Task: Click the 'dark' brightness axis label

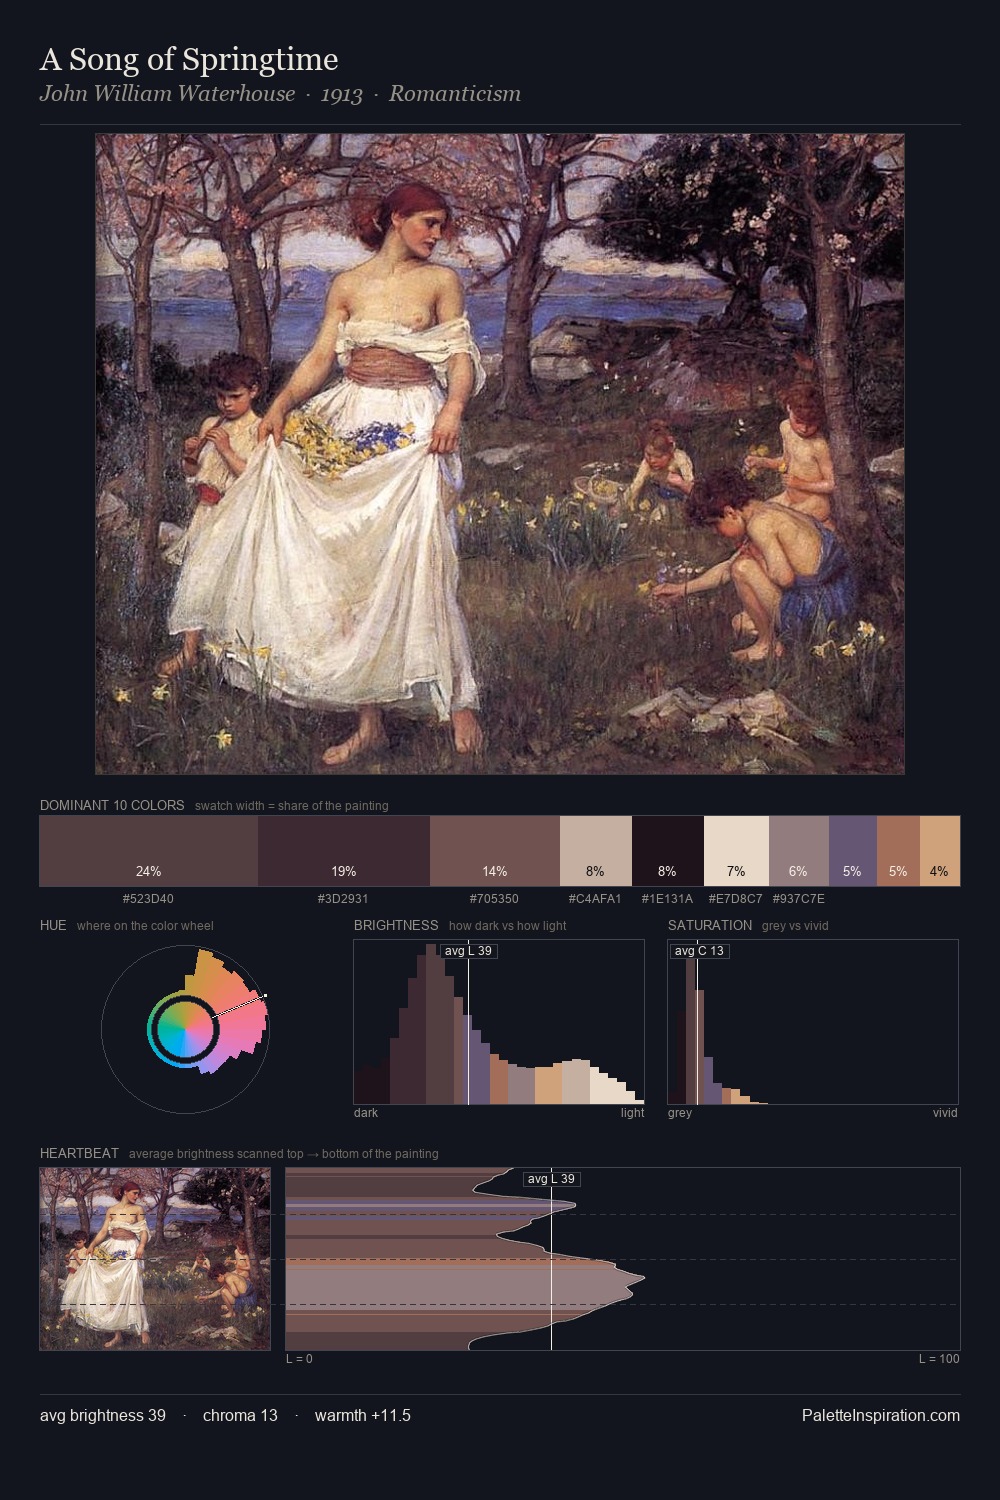Action: pos(366,1113)
